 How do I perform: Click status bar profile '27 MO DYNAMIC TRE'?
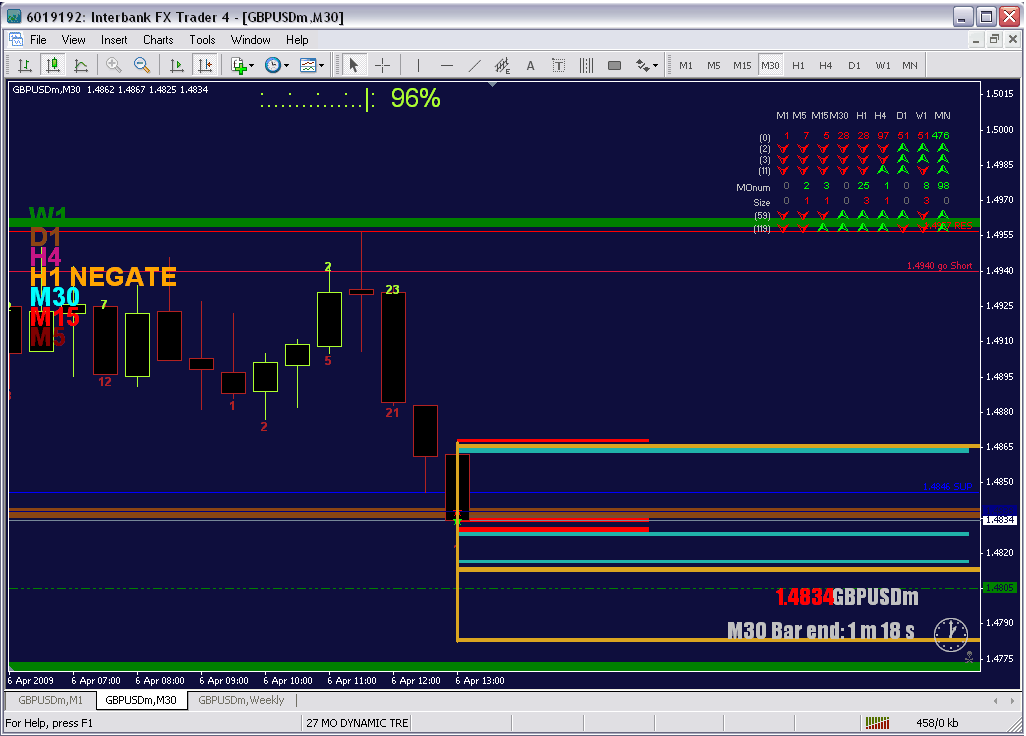pyautogui.click(x=357, y=723)
